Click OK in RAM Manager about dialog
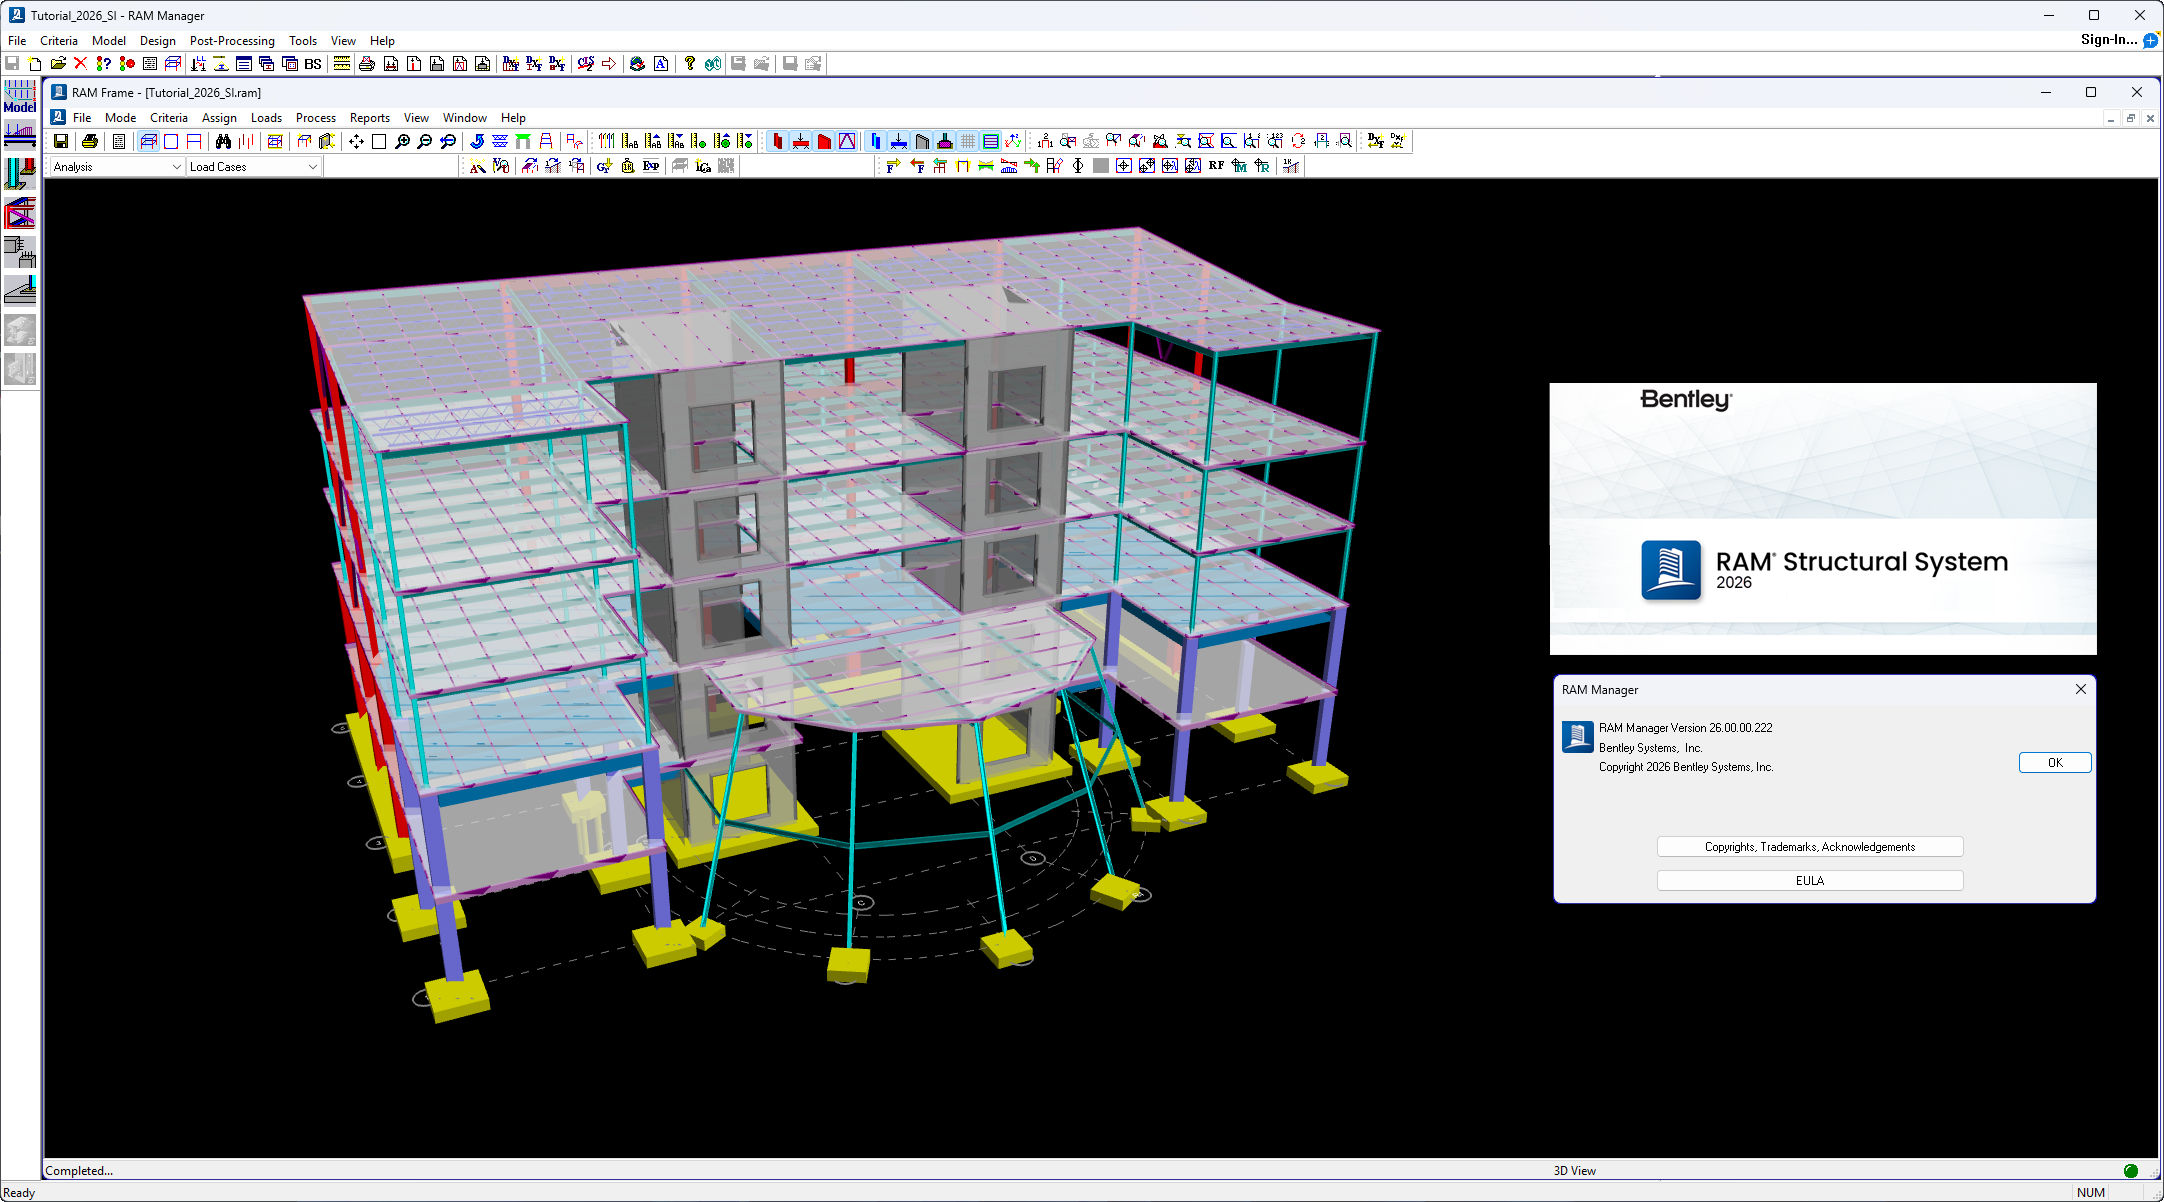This screenshot has height=1202, width=2164. pos(2055,763)
